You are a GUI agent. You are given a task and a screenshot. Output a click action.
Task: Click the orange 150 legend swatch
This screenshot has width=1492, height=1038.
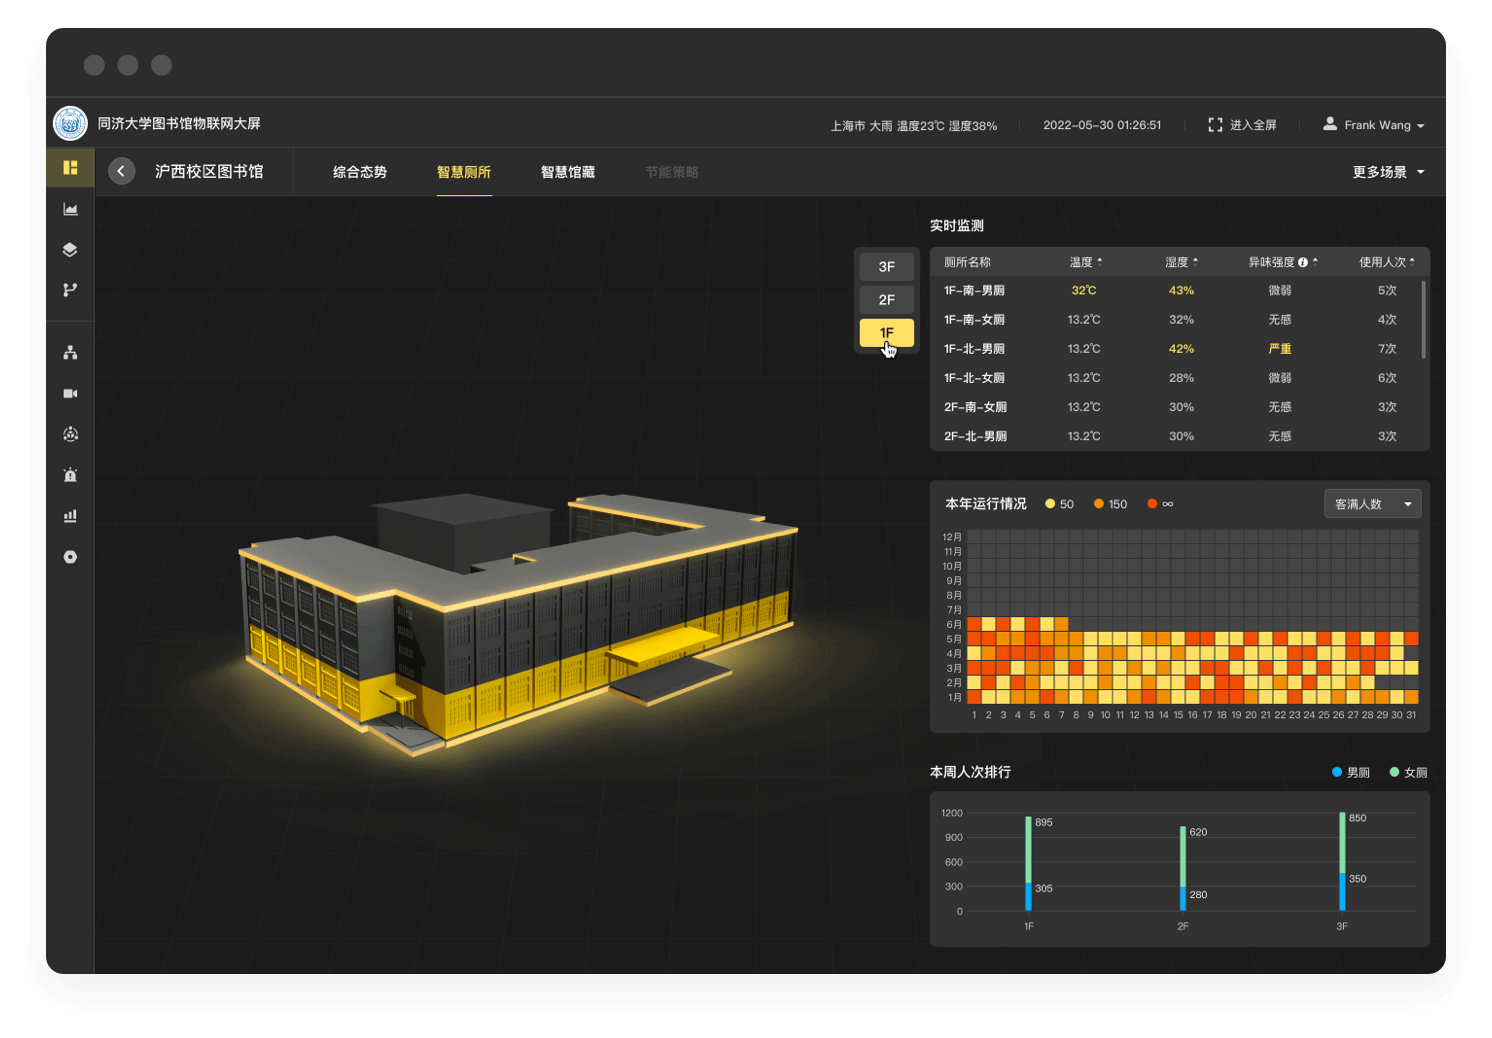pos(1099,504)
